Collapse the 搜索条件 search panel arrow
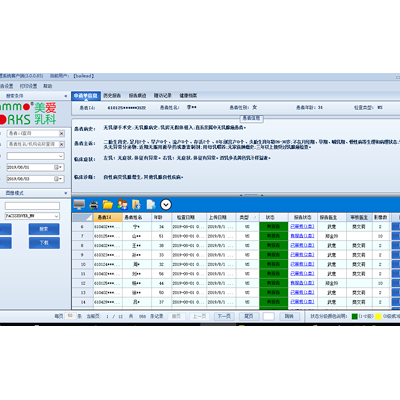 click(x=66, y=96)
